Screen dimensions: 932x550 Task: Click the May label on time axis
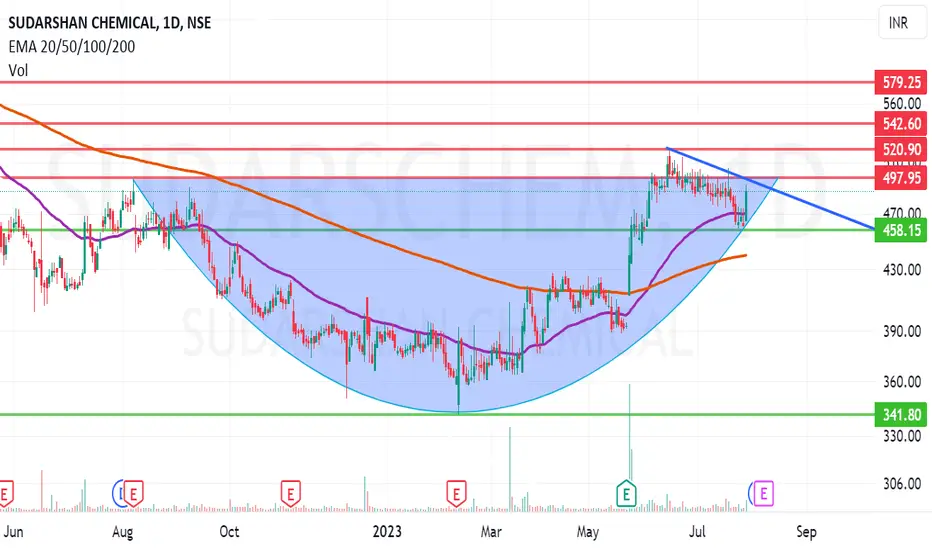[x=587, y=531]
